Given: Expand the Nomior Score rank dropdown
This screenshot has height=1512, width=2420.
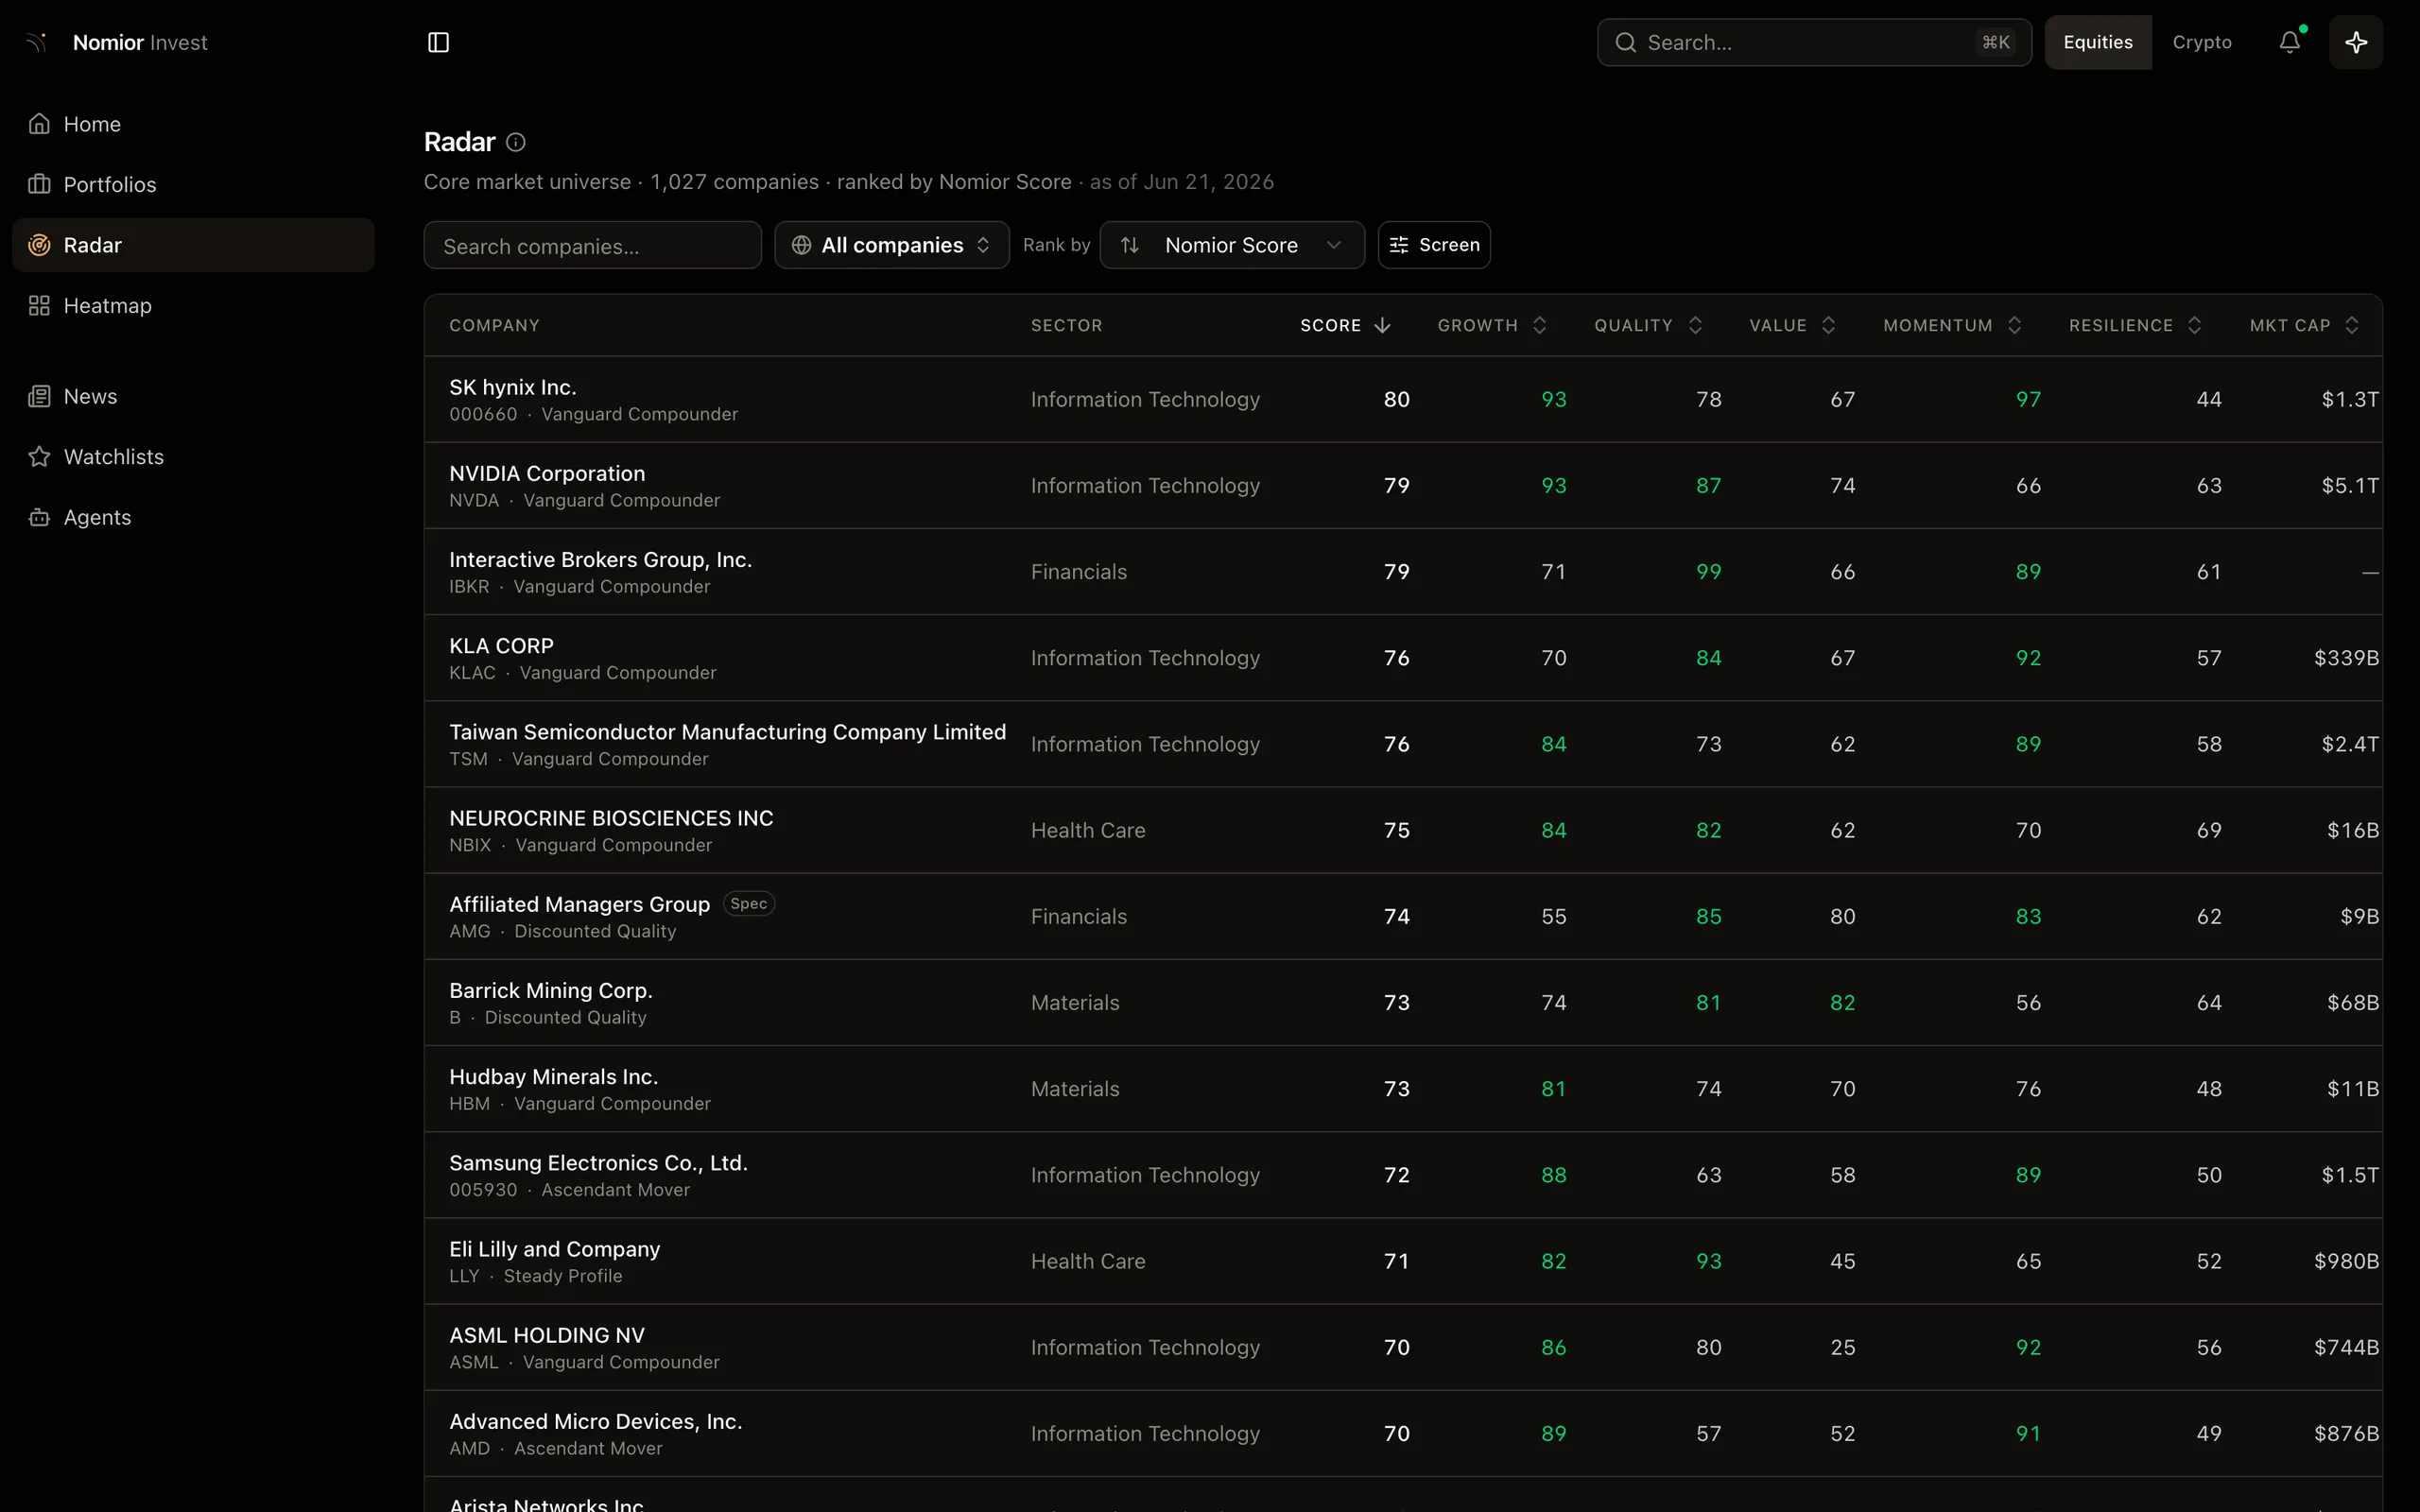Looking at the screenshot, I should click(x=1232, y=245).
